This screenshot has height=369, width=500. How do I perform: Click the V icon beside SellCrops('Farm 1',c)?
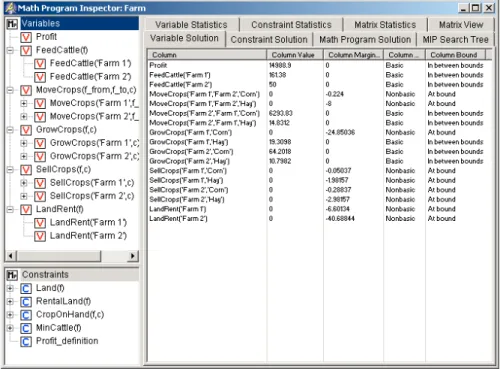[x=40, y=183]
